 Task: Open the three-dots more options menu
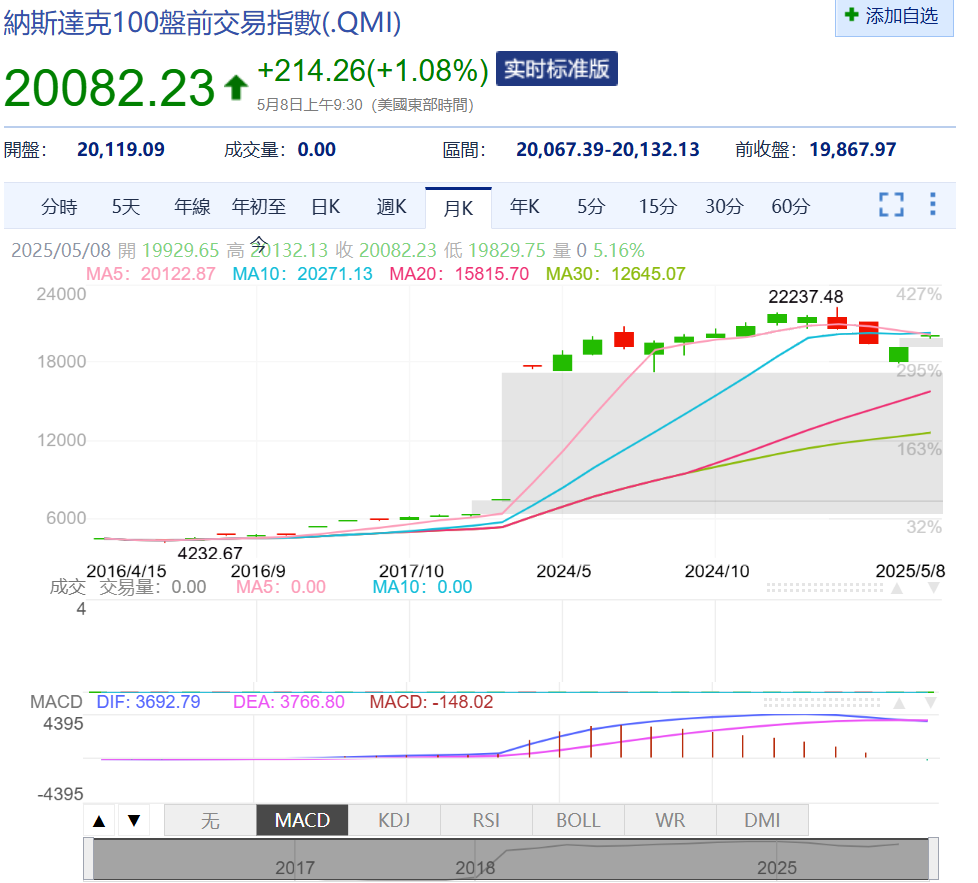(932, 205)
